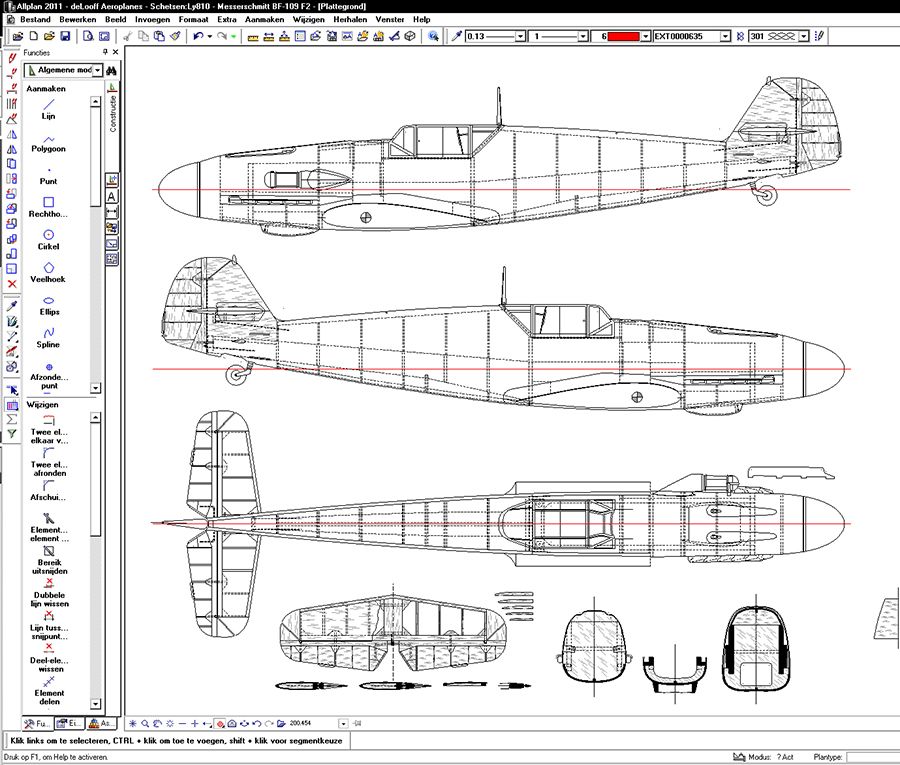Open the Help menu
Image resolution: width=900 pixels, height=765 pixels.
(x=421, y=20)
